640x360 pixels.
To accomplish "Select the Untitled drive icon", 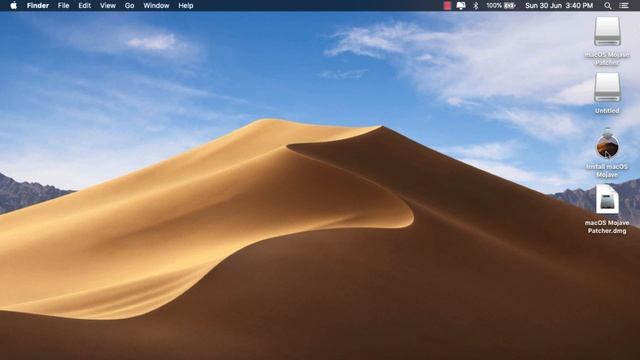I will (607, 87).
